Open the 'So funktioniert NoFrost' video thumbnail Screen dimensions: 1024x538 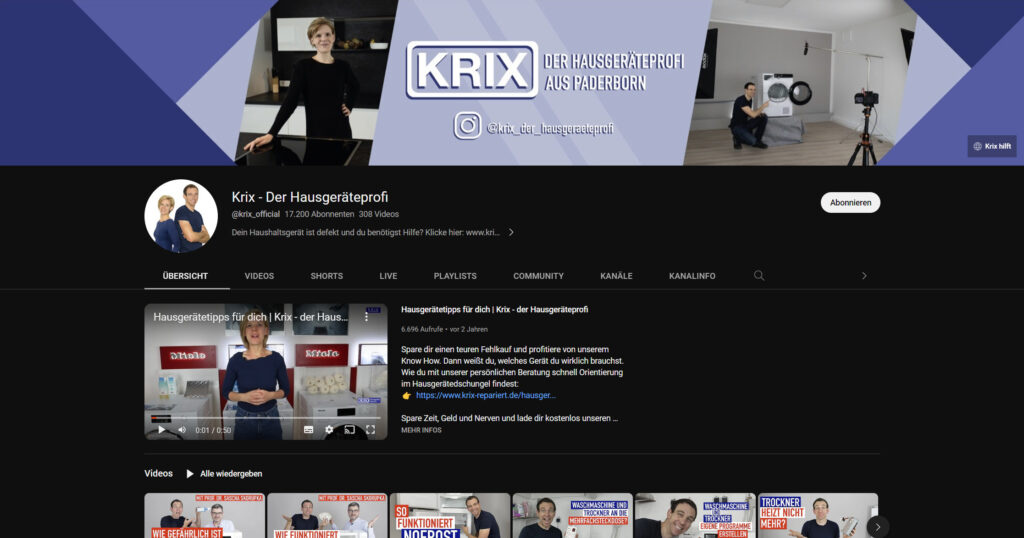coord(450,516)
